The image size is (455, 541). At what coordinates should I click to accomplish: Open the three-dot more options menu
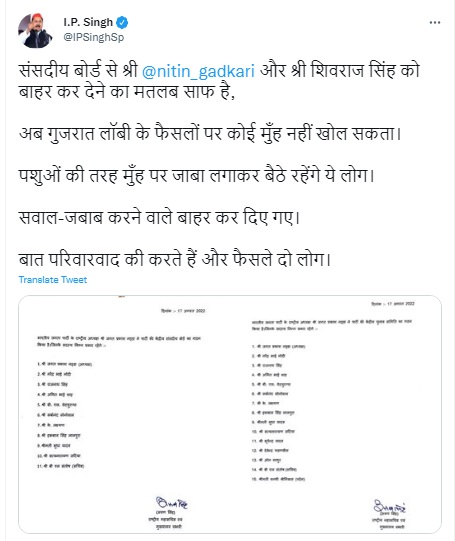(x=435, y=22)
